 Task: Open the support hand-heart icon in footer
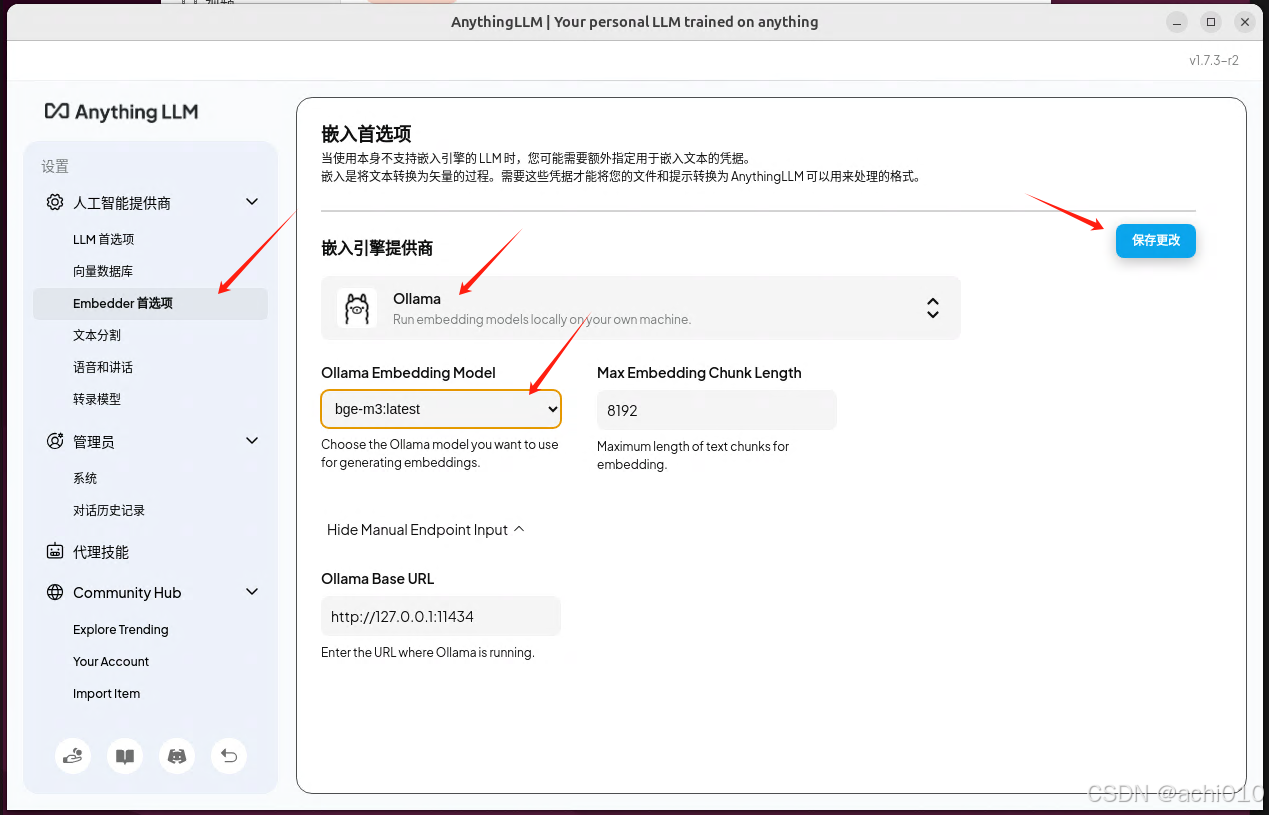click(73, 756)
